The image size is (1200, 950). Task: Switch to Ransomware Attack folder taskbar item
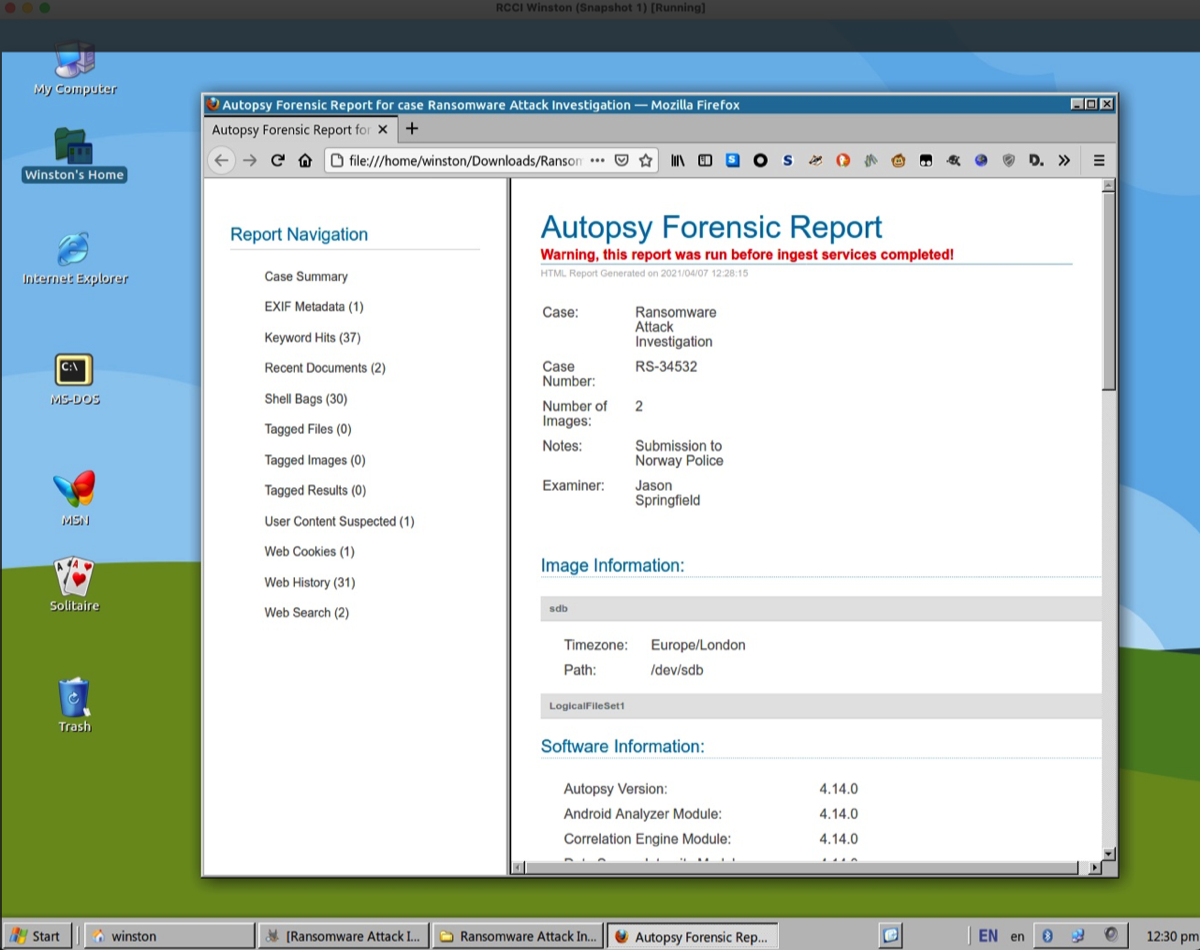pyautogui.click(x=518, y=936)
